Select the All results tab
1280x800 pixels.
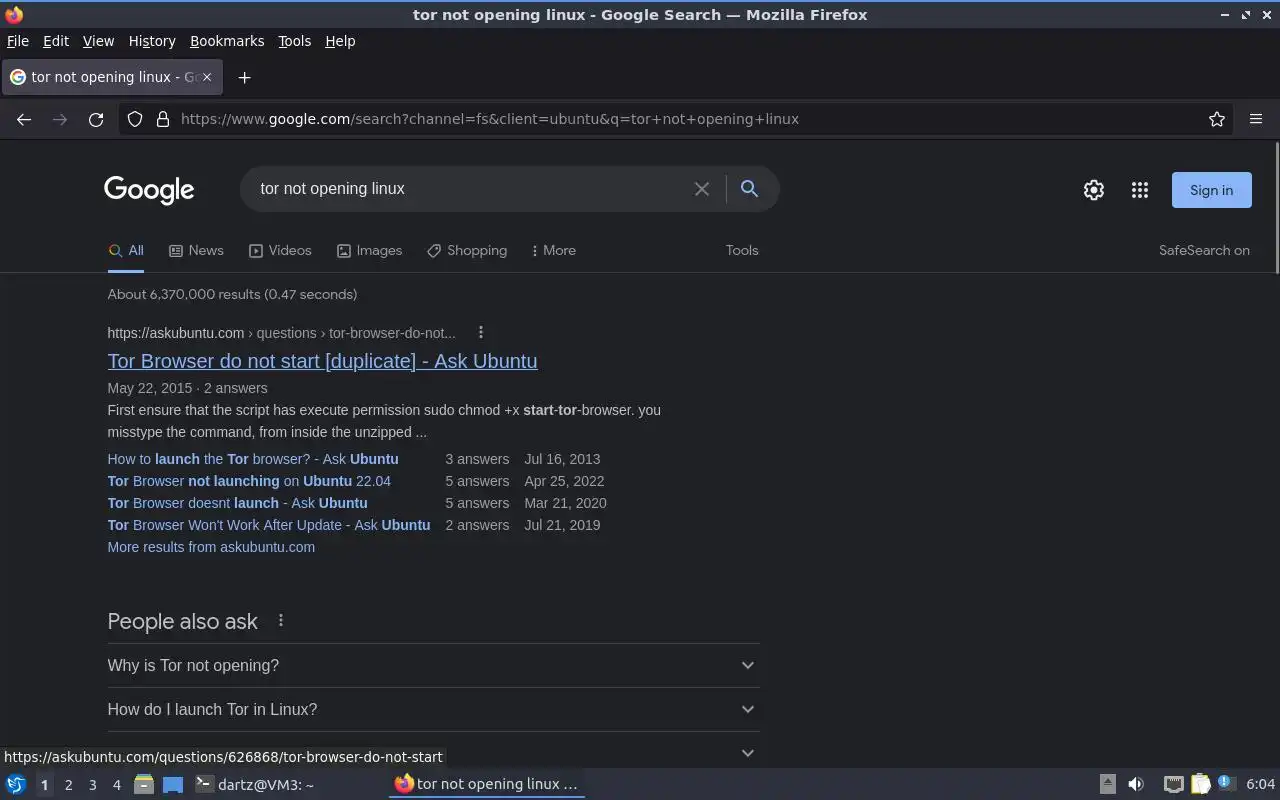click(x=126, y=250)
